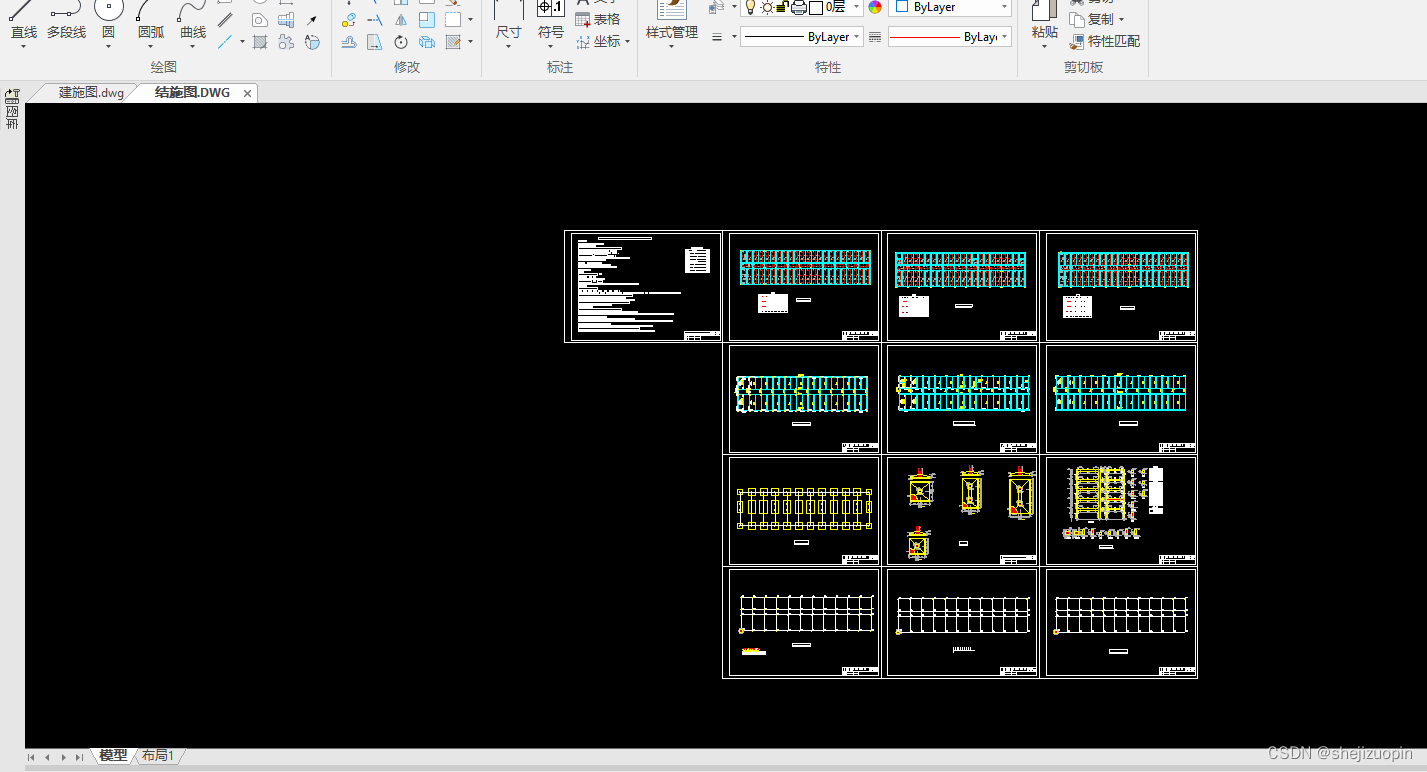The width and height of the screenshot is (1427, 772).
Task: Open the rainbow color wheel picker
Action: [x=875, y=6]
